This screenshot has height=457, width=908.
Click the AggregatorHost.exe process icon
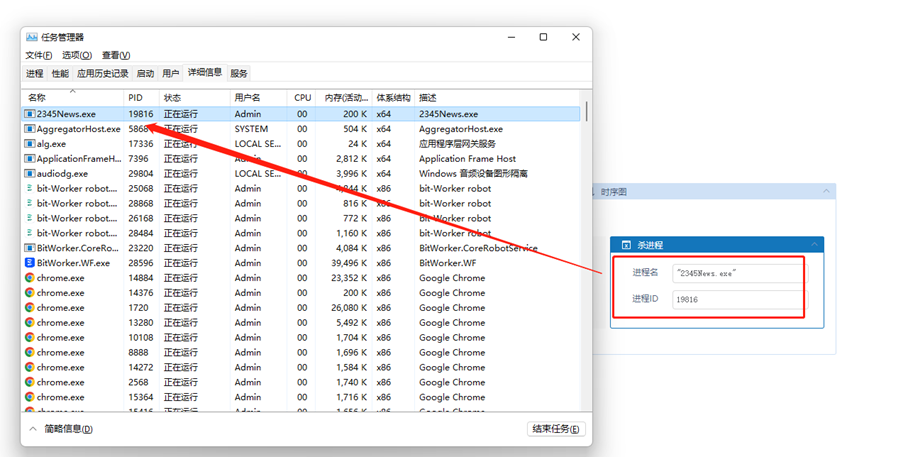click(30, 129)
